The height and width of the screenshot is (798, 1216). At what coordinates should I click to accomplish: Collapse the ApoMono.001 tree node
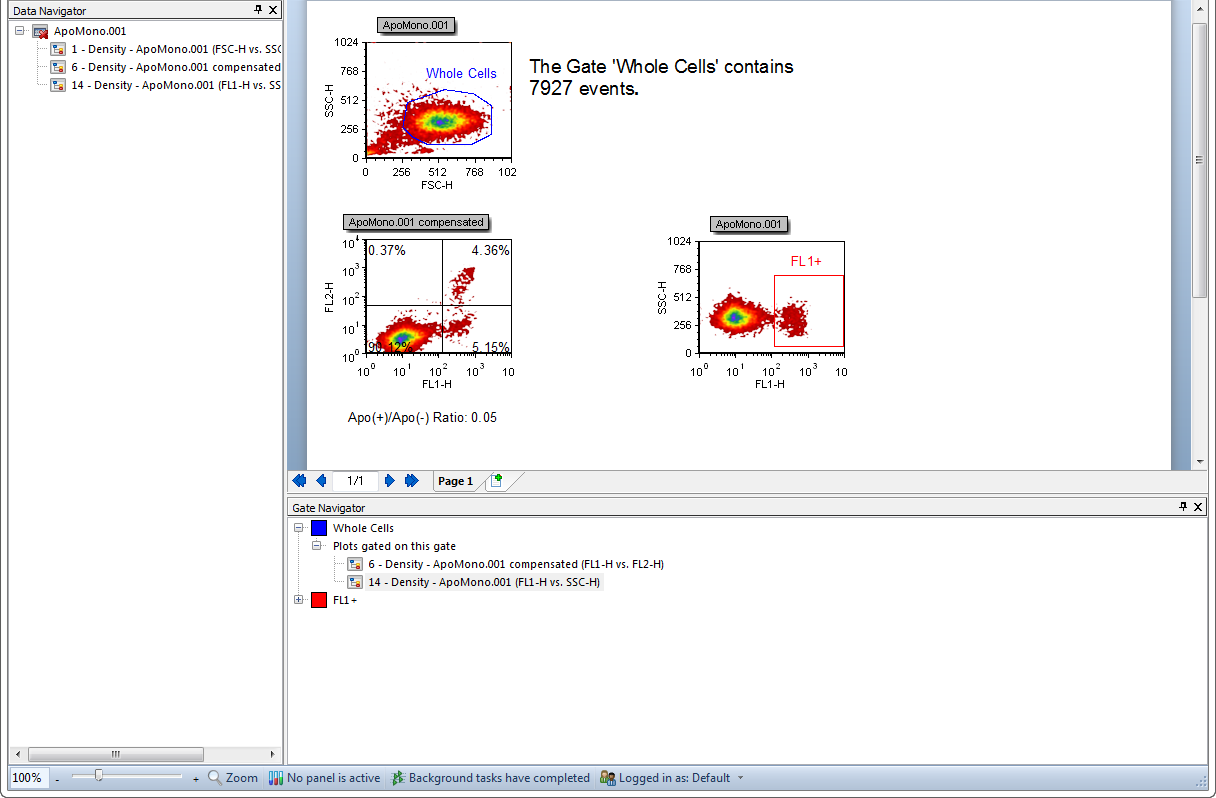(x=20, y=31)
